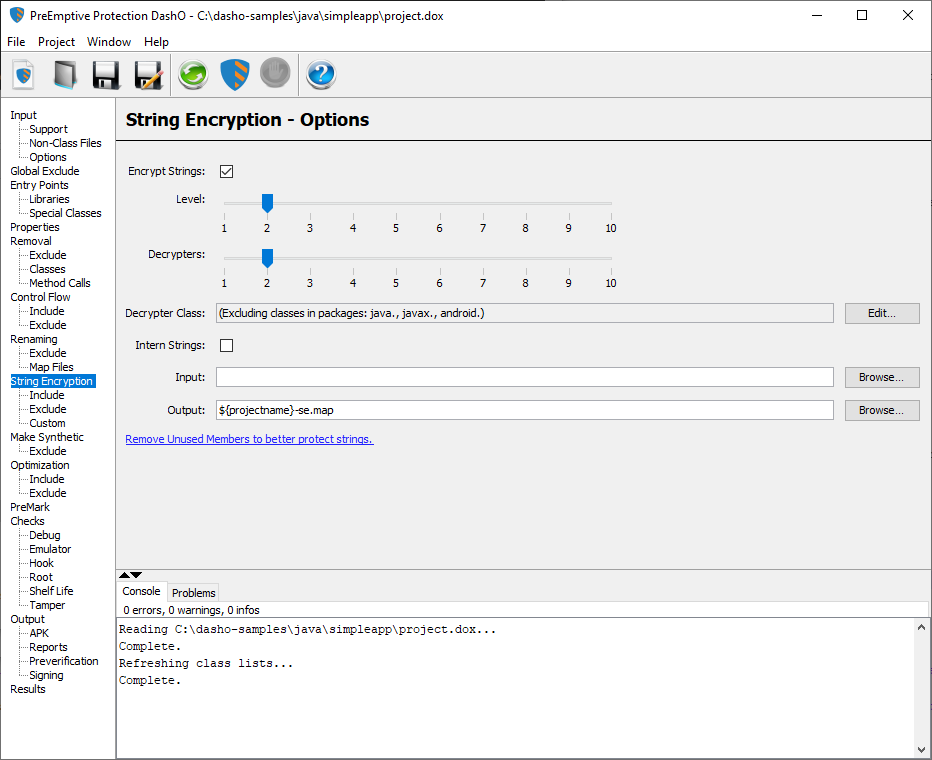The image size is (932, 760).
Task: Switch to the Problems tab
Action: click(194, 593)
